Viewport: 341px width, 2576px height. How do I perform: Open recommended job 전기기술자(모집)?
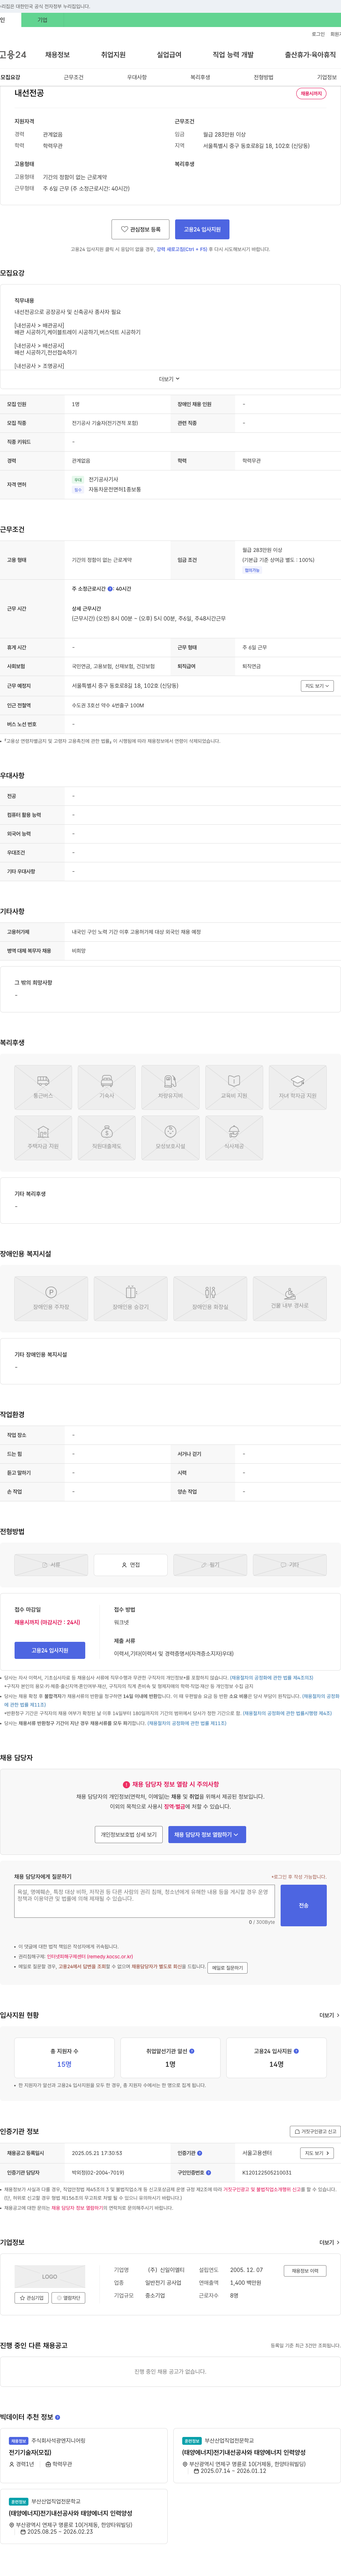[30, 2453]
